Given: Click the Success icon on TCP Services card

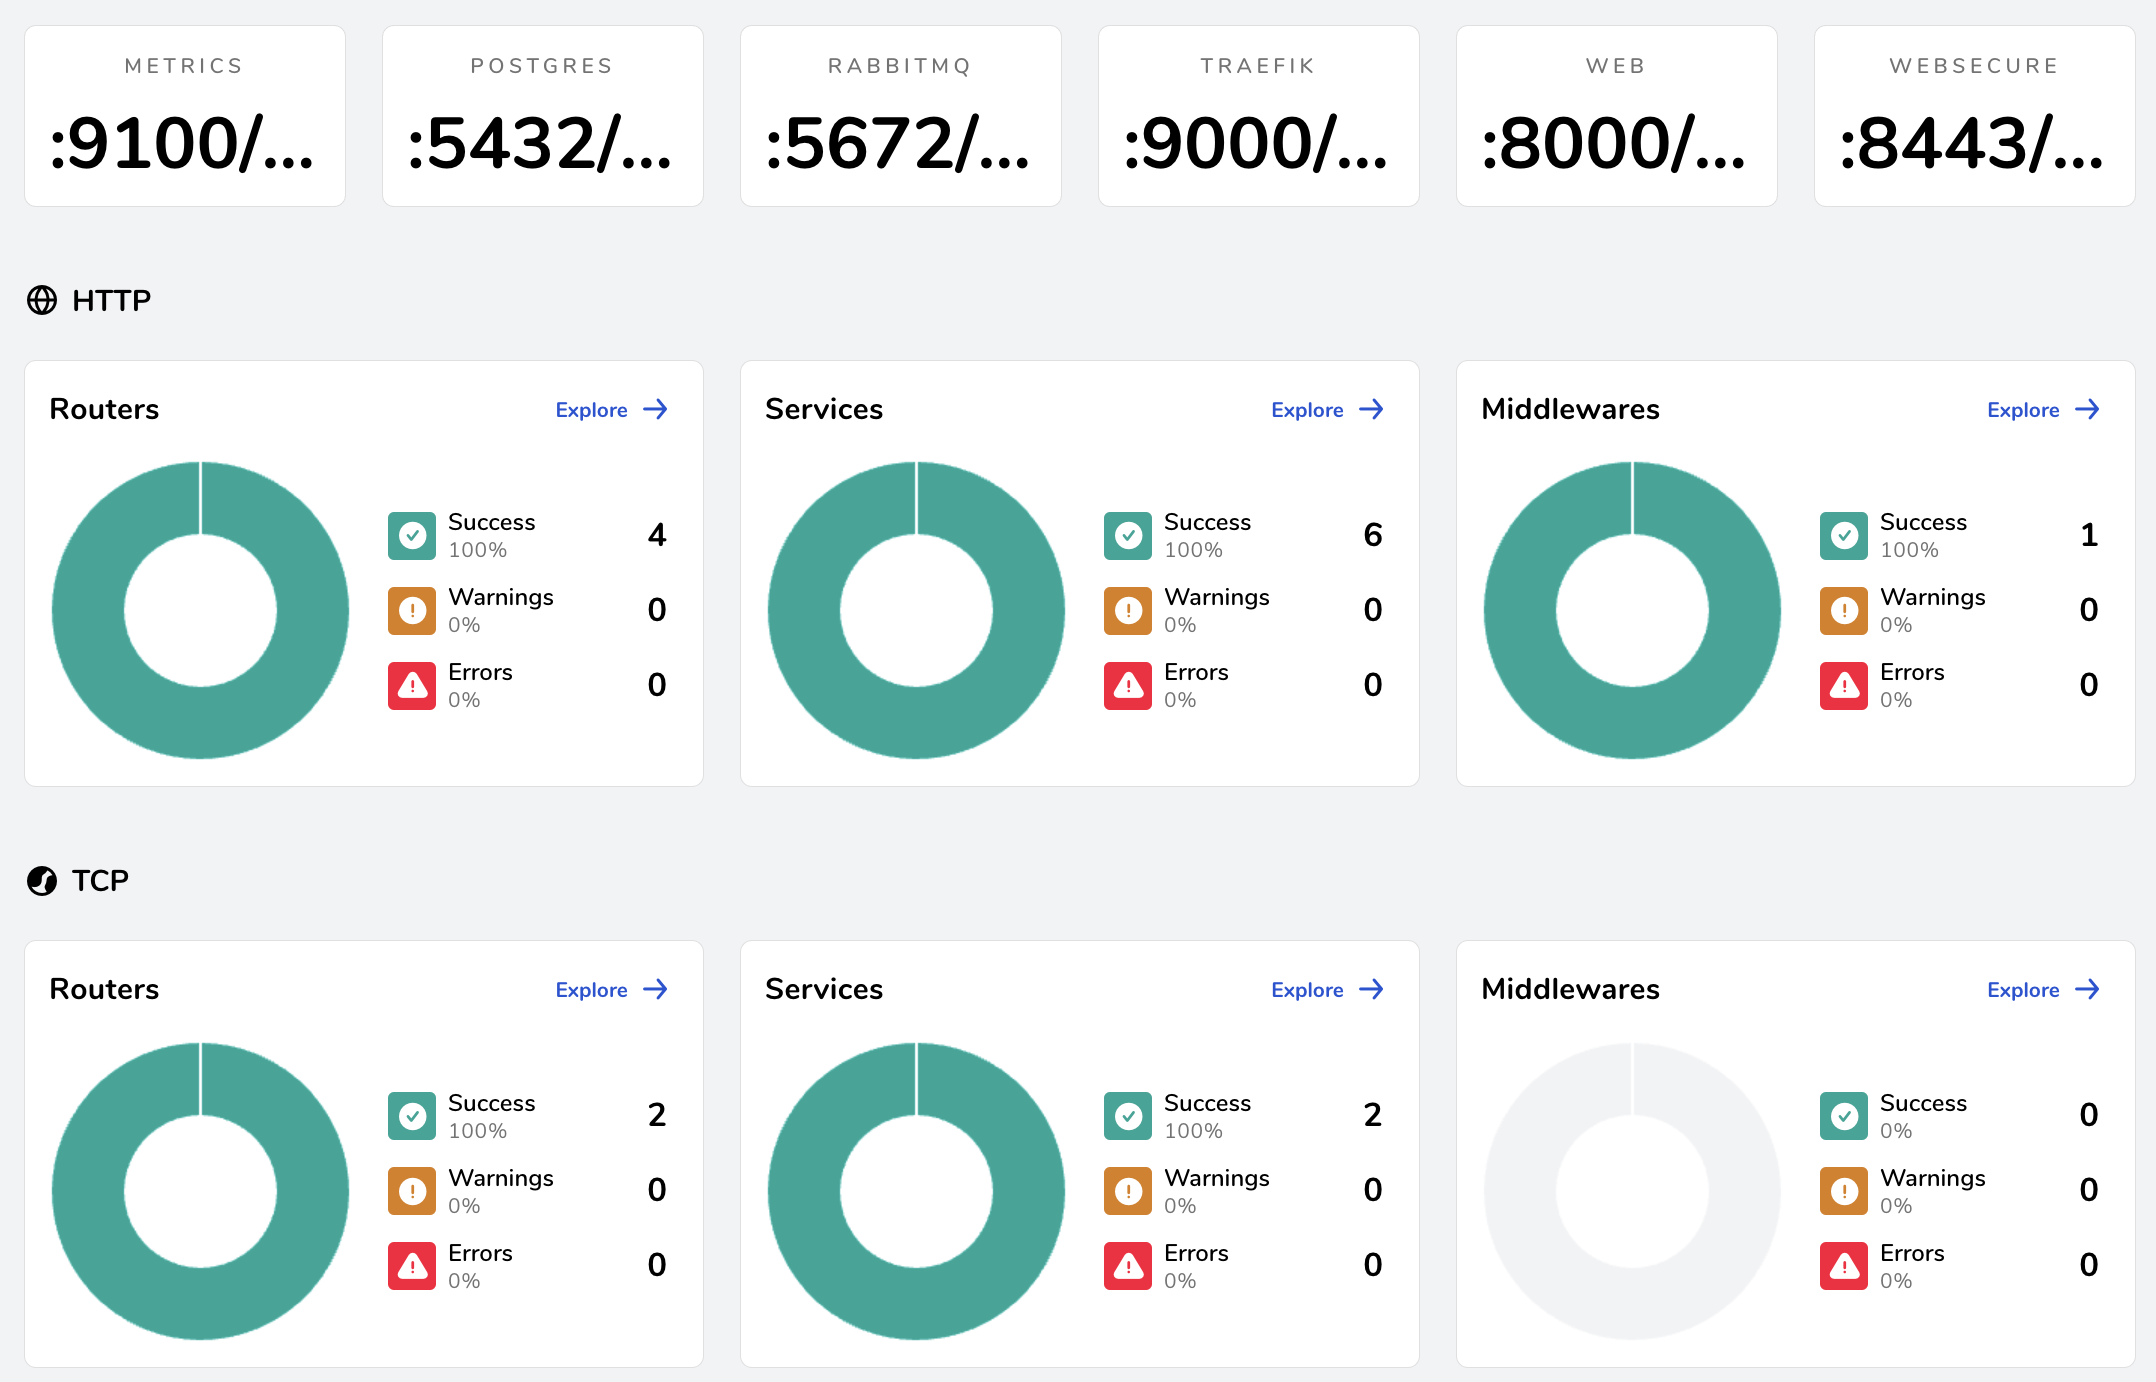Looking at the screenshot, I should (1127, 1116).
